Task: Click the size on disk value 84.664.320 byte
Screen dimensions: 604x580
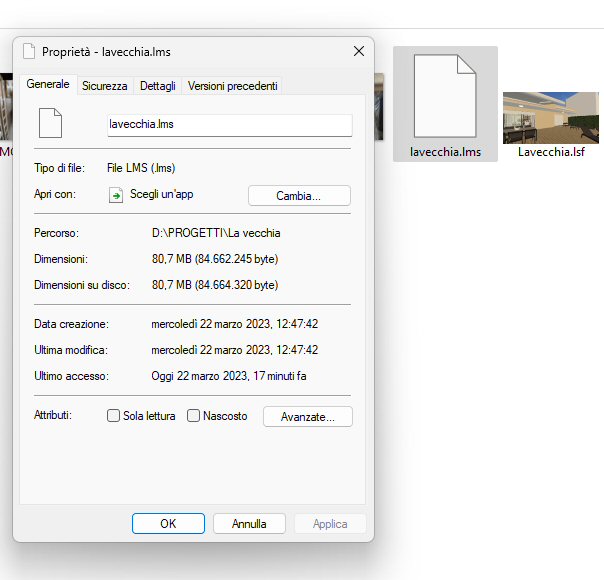Action: pos(237,285)
